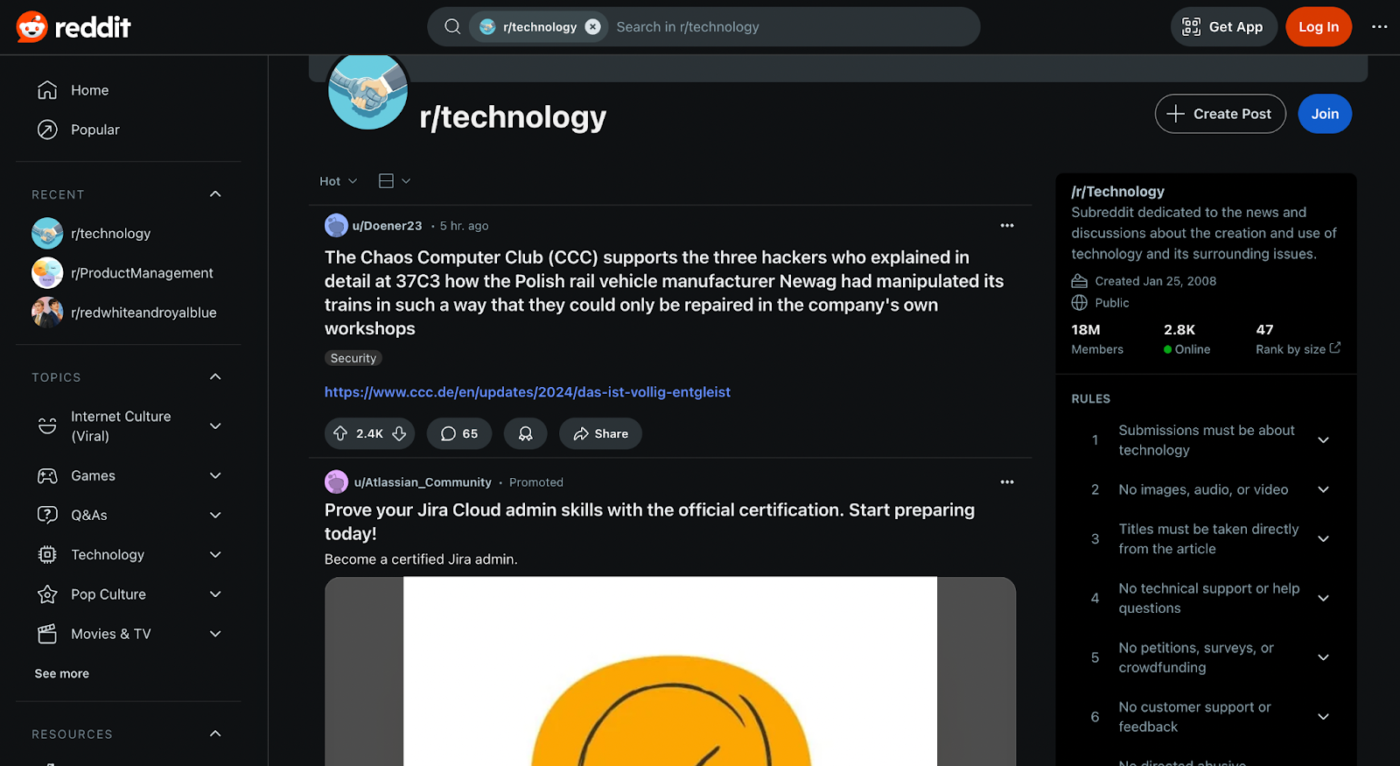The image size is (1400, 766).
Task: Join the r/technology community
Action: [x=1324, y=114]
